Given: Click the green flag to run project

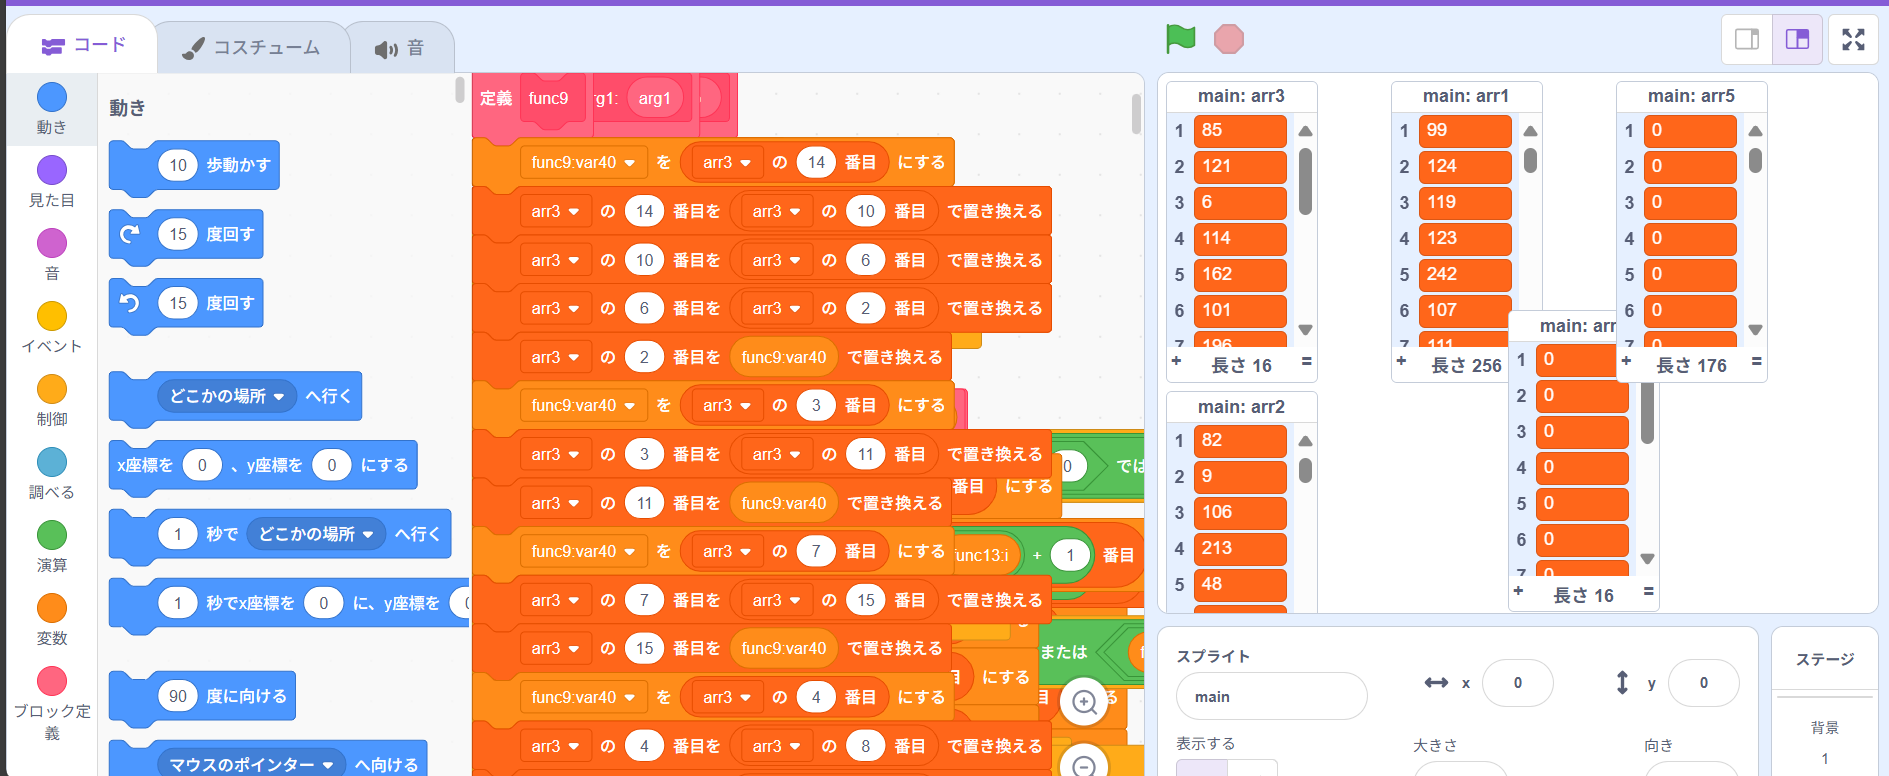Looking at the screenshot, I should (1180, 39).
